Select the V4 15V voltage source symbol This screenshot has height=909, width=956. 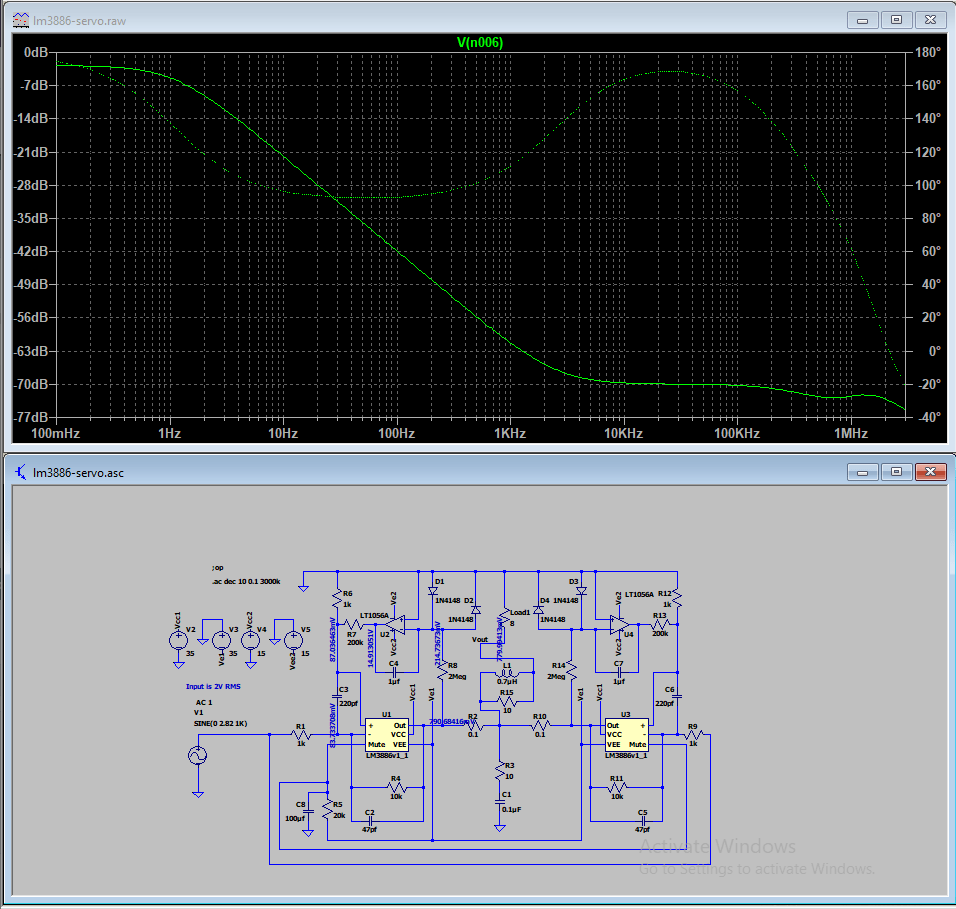[251, 640]
